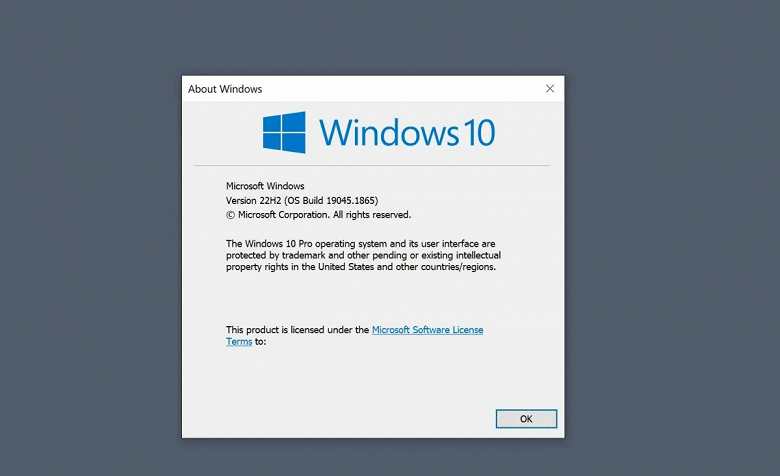Click the Windows 10 logo icon

[x=284, y=132]
